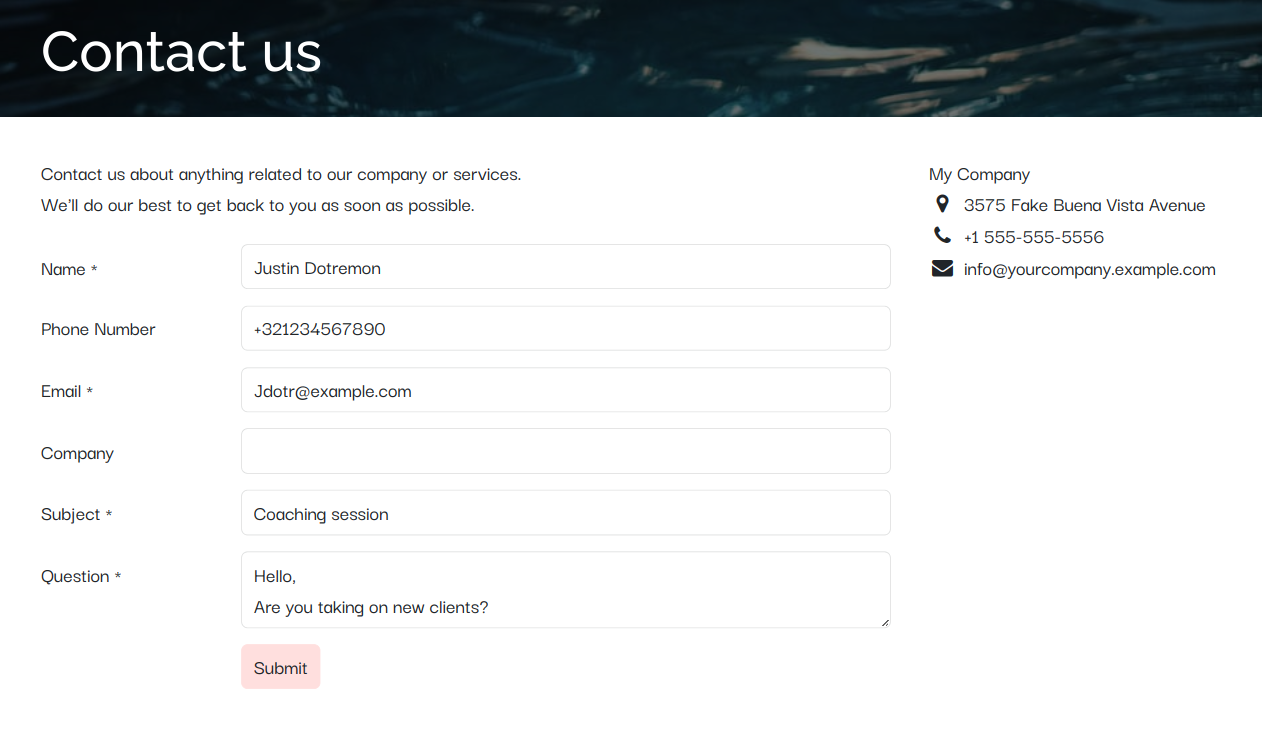1262x735 pixels.
Task: Click the +1 555-555-5556 phone number
Action: click(x=1033, y=237)
